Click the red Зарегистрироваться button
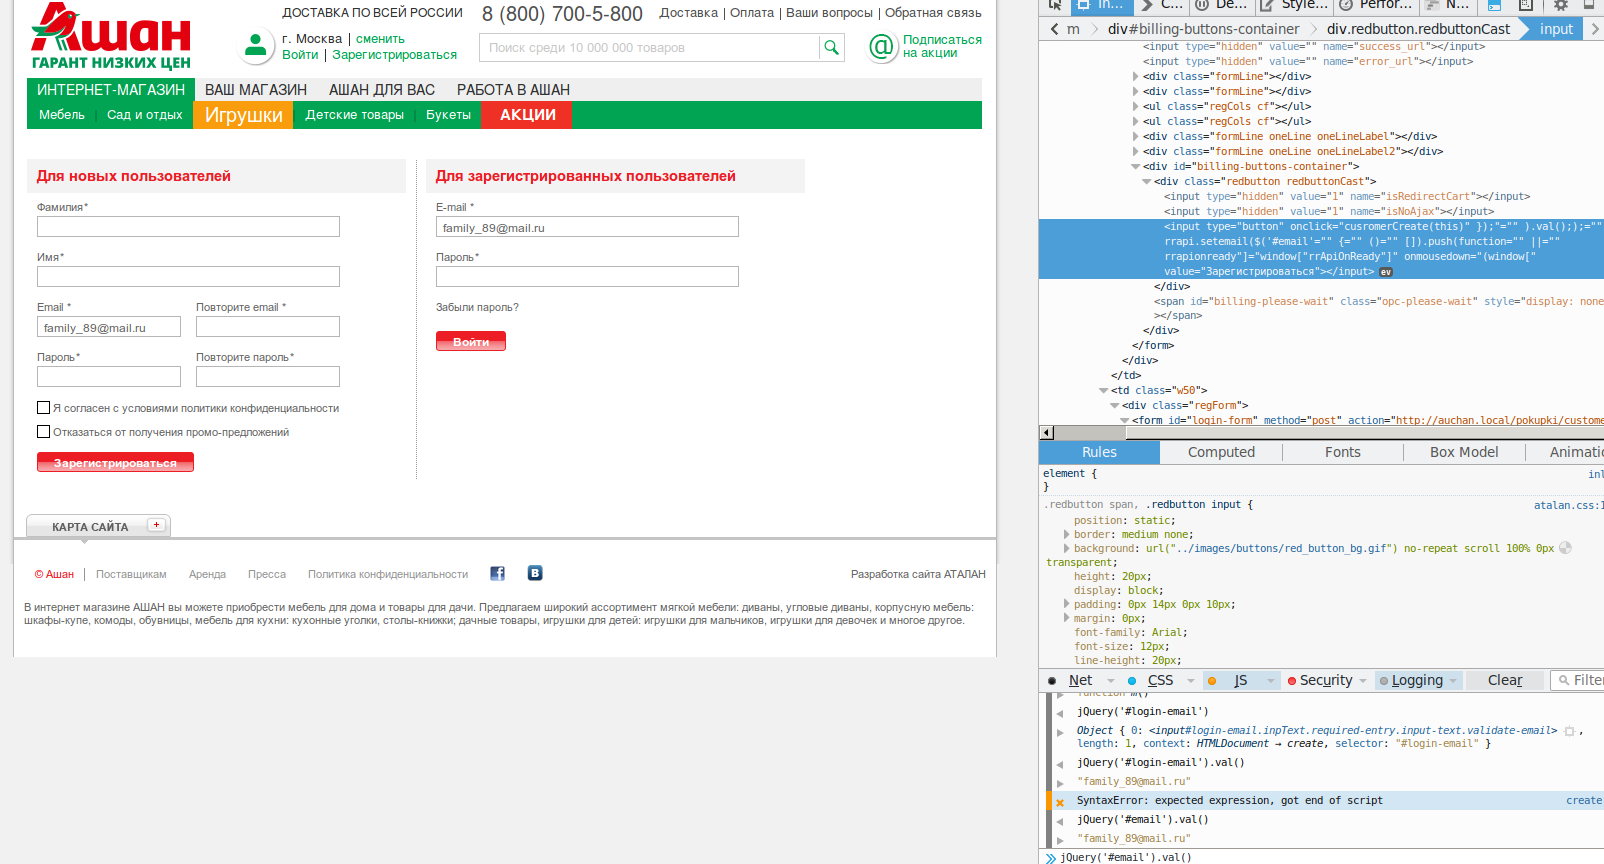 (115, 462)
